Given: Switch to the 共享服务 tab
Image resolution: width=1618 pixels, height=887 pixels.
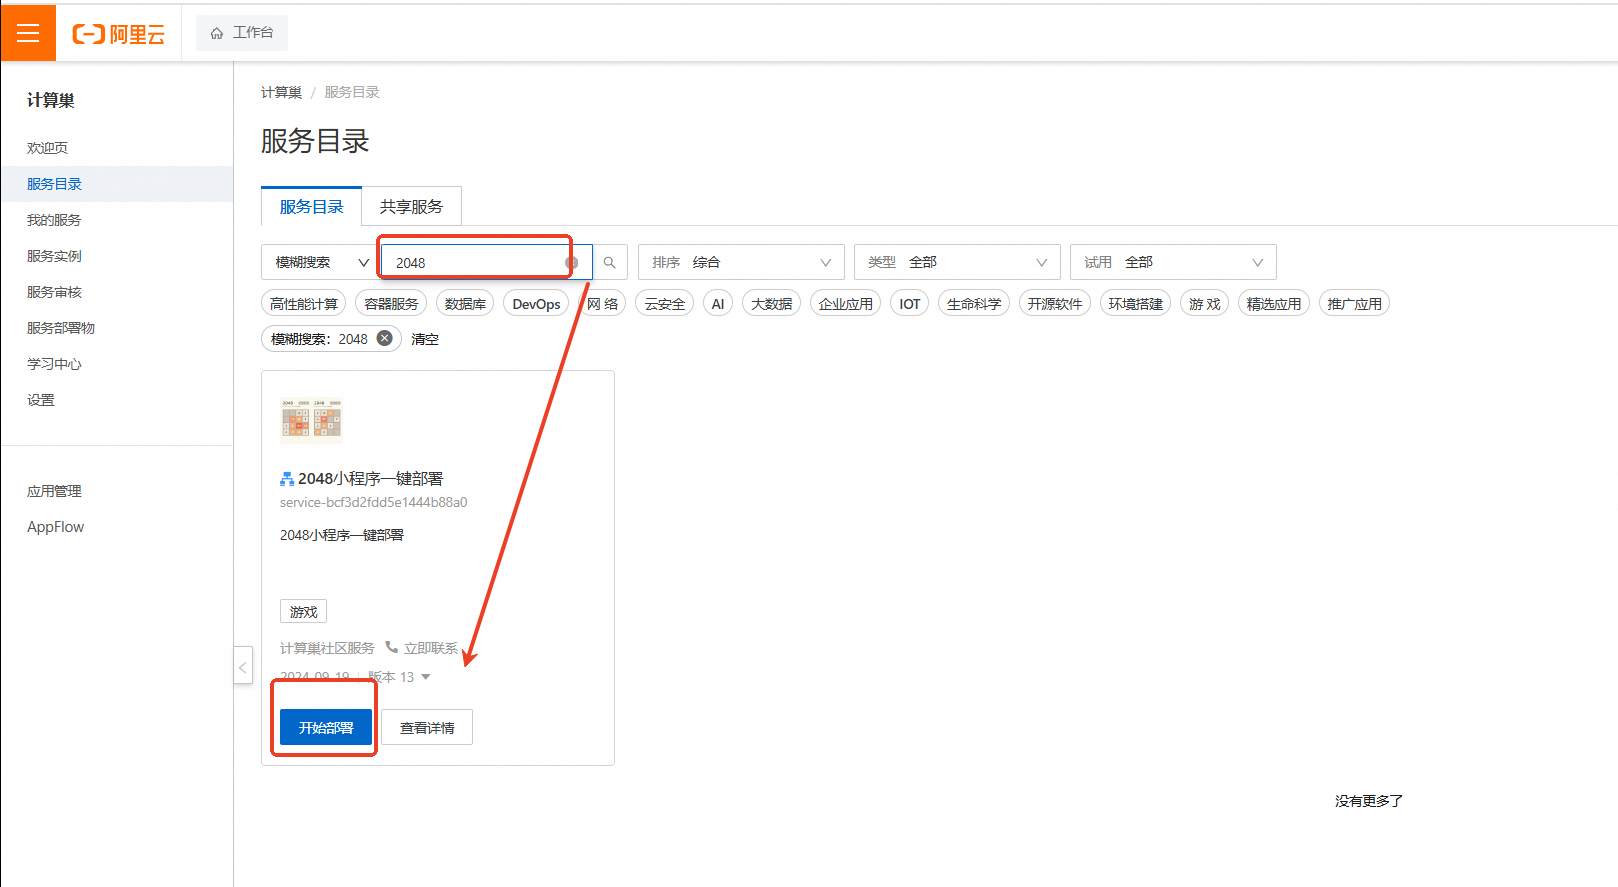Looking at the screenshot, I should pyautogui.click(x=411, y=207).
